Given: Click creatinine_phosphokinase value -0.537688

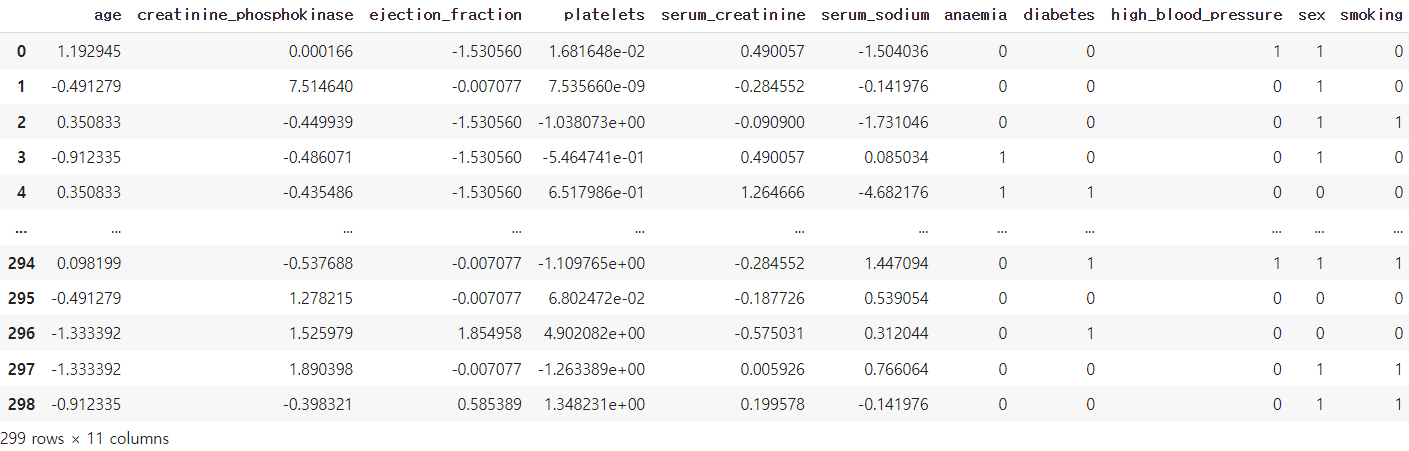Looking at the screenshot, I should (x=319, y=263).
